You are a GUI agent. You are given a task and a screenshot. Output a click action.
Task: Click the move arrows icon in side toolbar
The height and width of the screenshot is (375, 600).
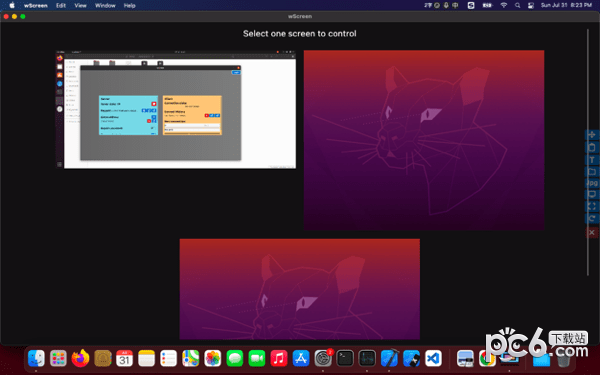point(592,135)
